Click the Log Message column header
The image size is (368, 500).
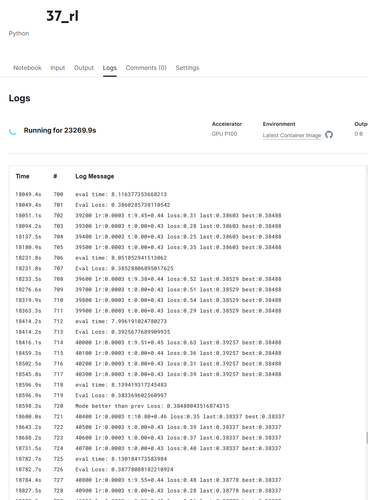pos(95,176)
